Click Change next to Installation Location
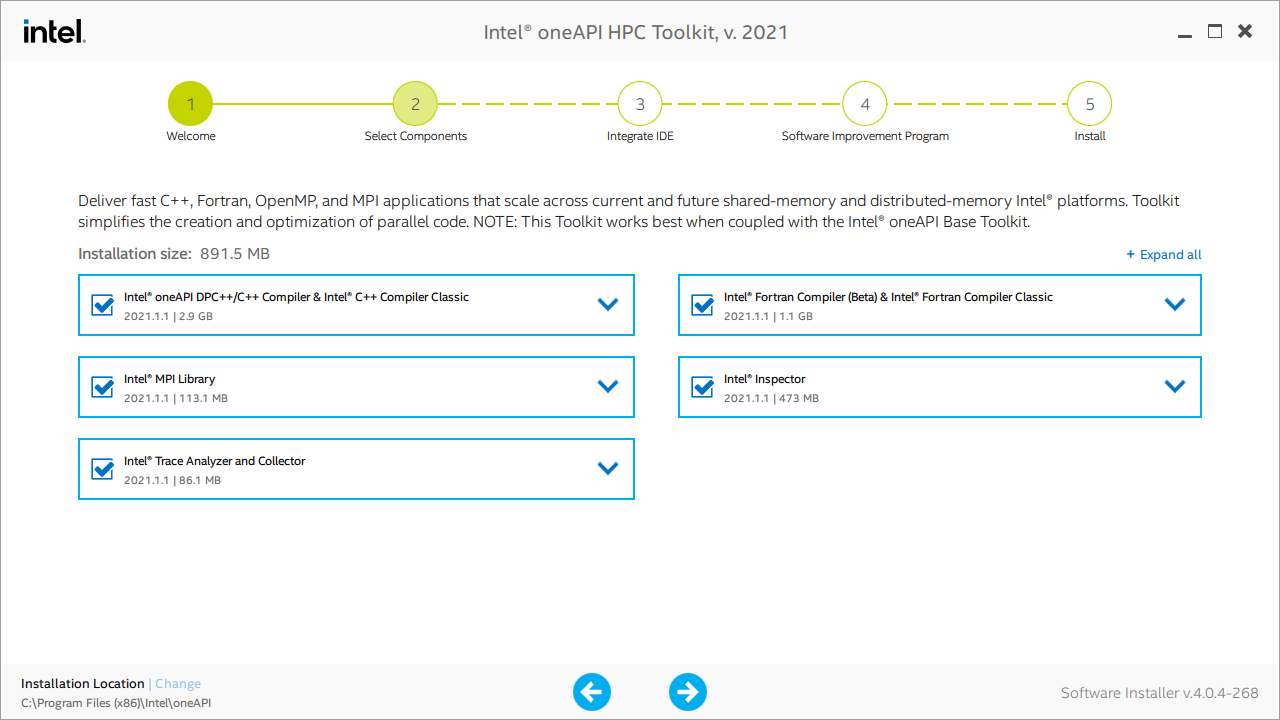This screenshot has height=720, width=1280. coord(177,683)
